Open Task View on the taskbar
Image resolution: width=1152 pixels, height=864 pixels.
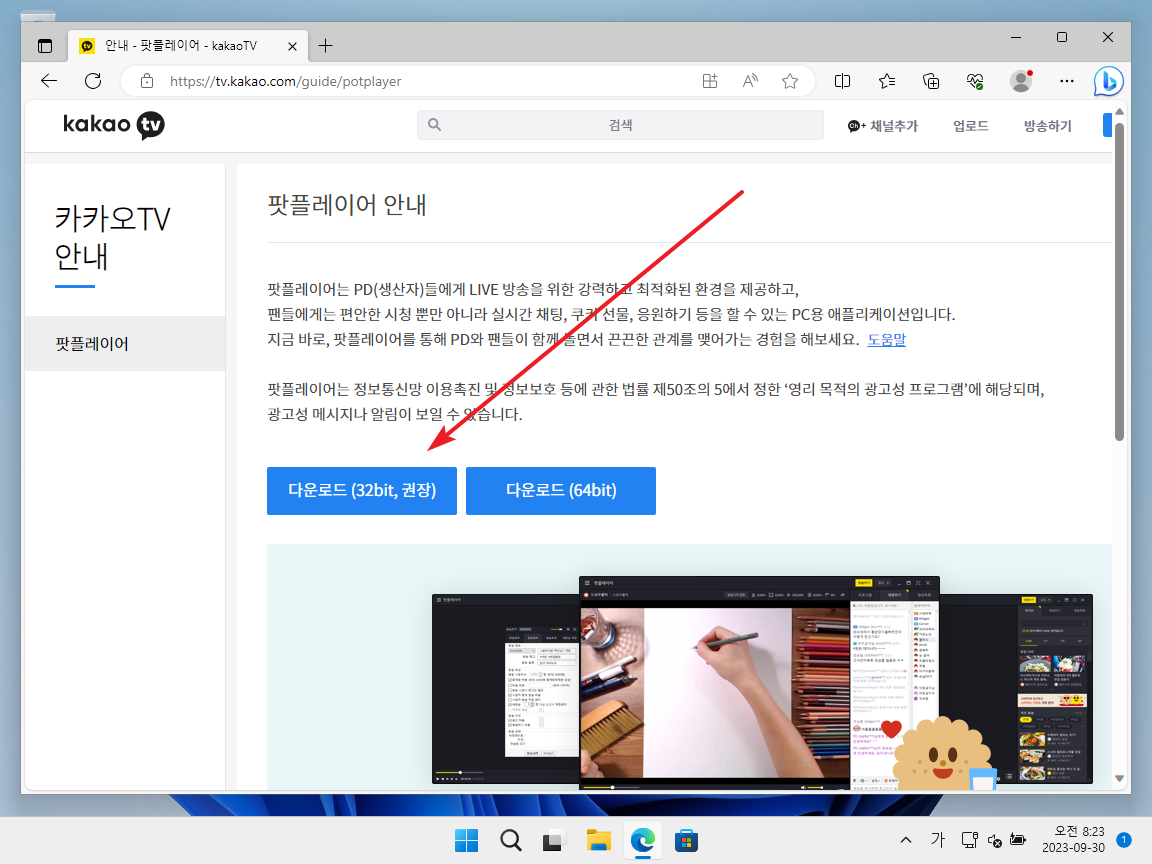[x=554, y=840]
